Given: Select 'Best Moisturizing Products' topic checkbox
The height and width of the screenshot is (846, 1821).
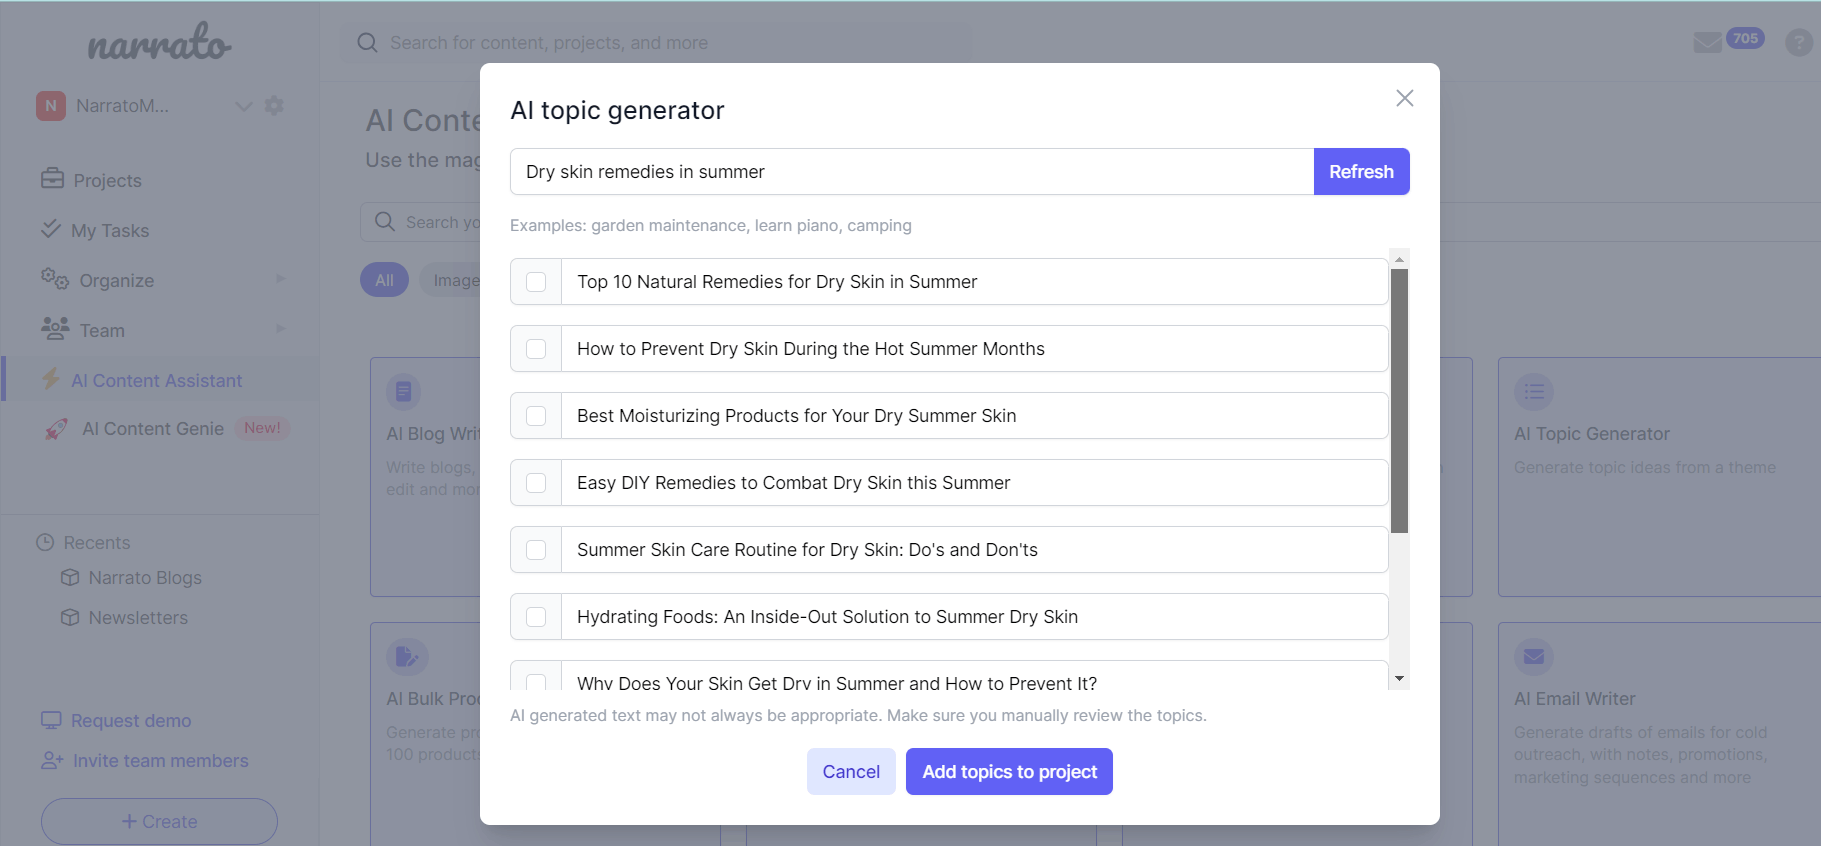Looking at the screenshot, I should click(536, 416).
